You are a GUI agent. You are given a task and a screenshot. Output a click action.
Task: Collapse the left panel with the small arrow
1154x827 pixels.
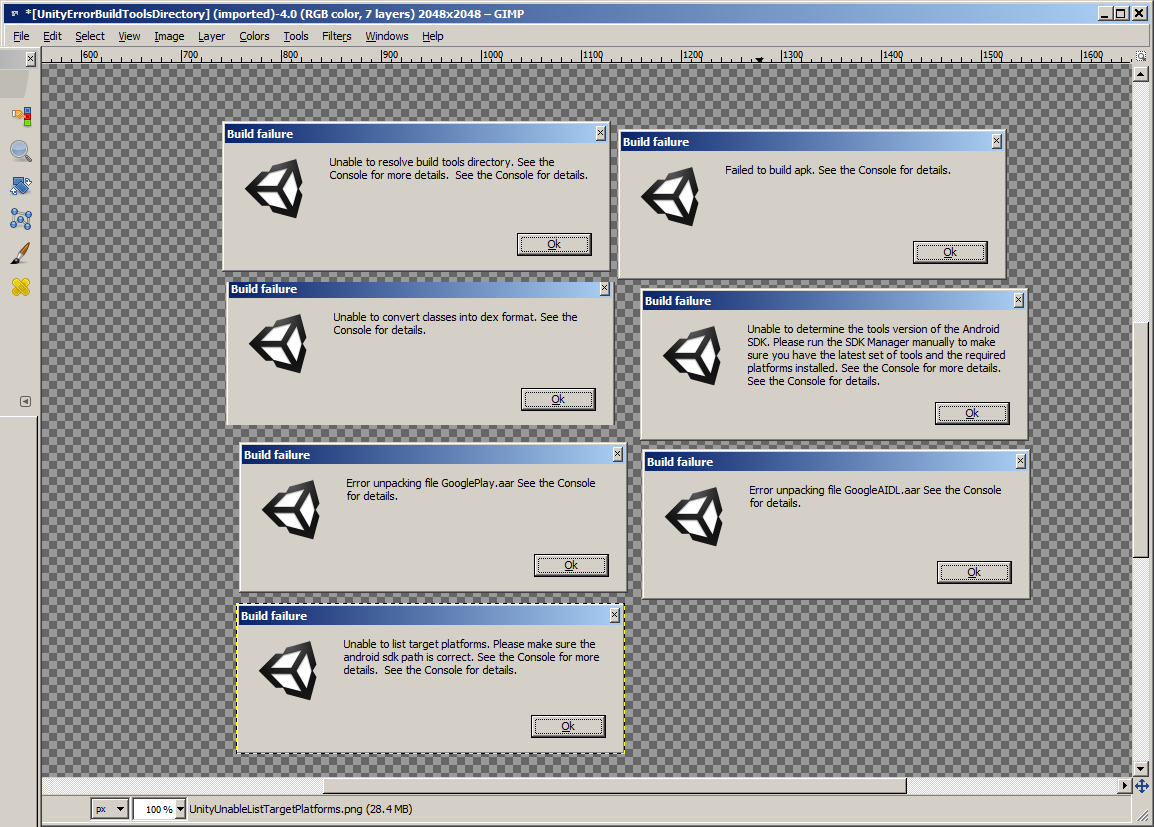point(24,401)
